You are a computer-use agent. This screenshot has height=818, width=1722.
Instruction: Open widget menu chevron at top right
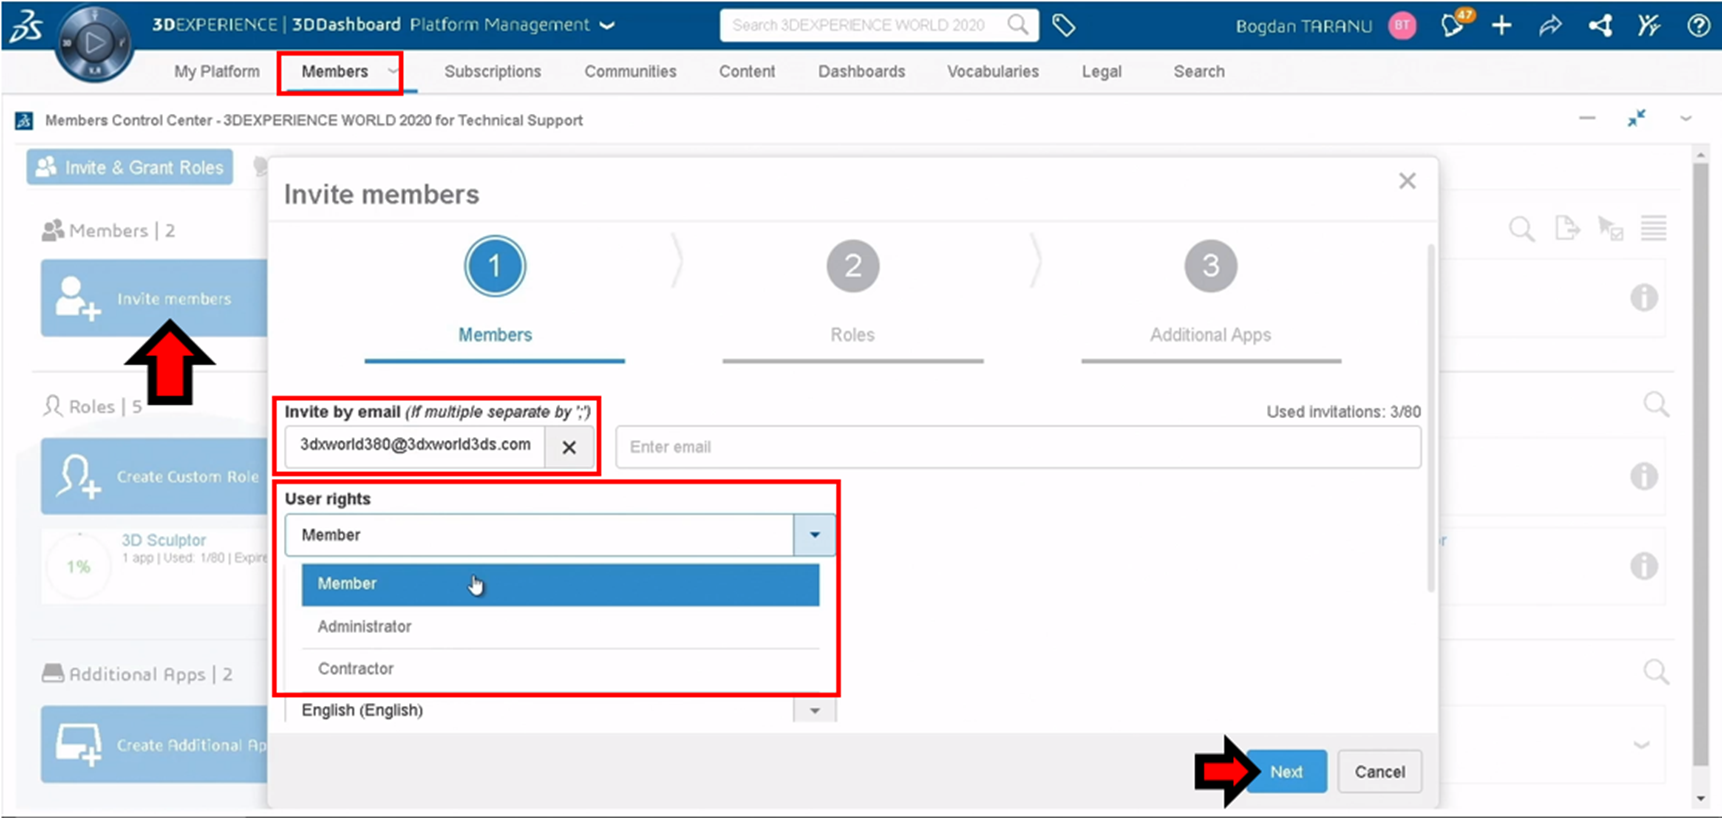1686,119
